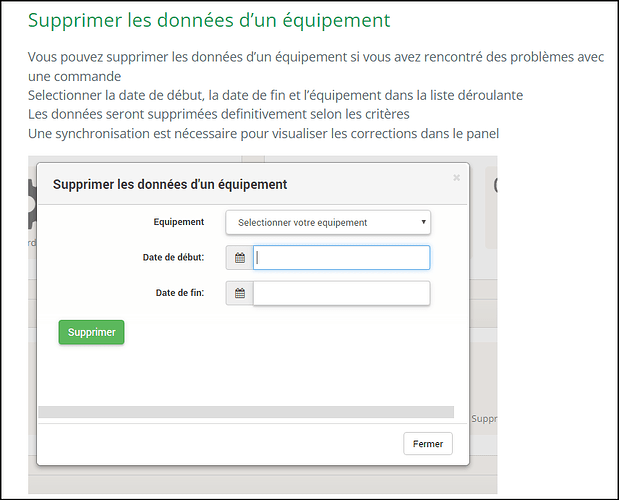This screenshot has width=619, height=500.
Task: Click the green Supprimer button
Action: [x=92, y=332]
